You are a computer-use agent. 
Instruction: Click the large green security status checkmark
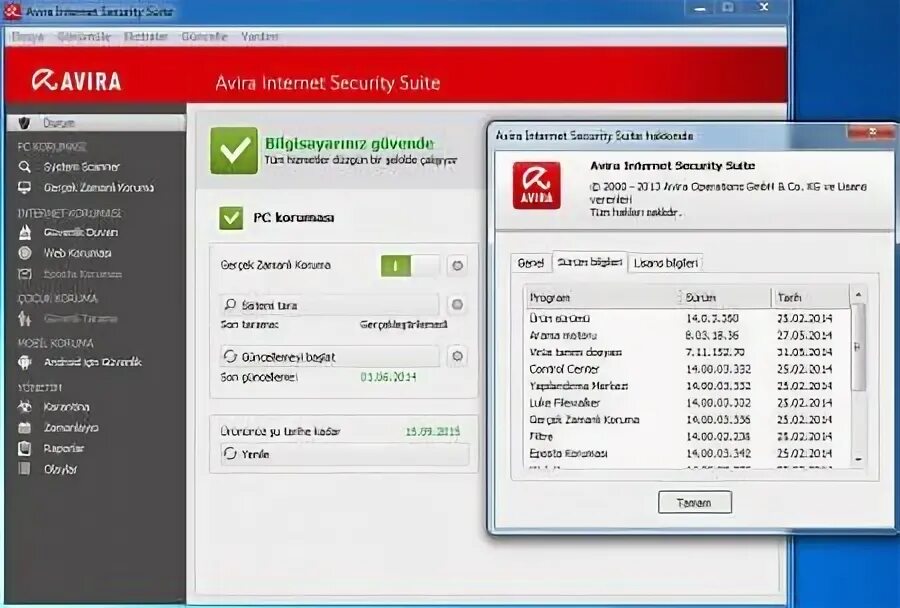point(234,151)
